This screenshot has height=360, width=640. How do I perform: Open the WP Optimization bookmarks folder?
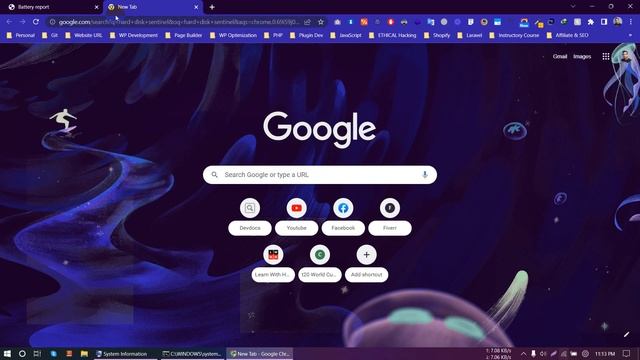pyautogui.click(x=233, y=36)
